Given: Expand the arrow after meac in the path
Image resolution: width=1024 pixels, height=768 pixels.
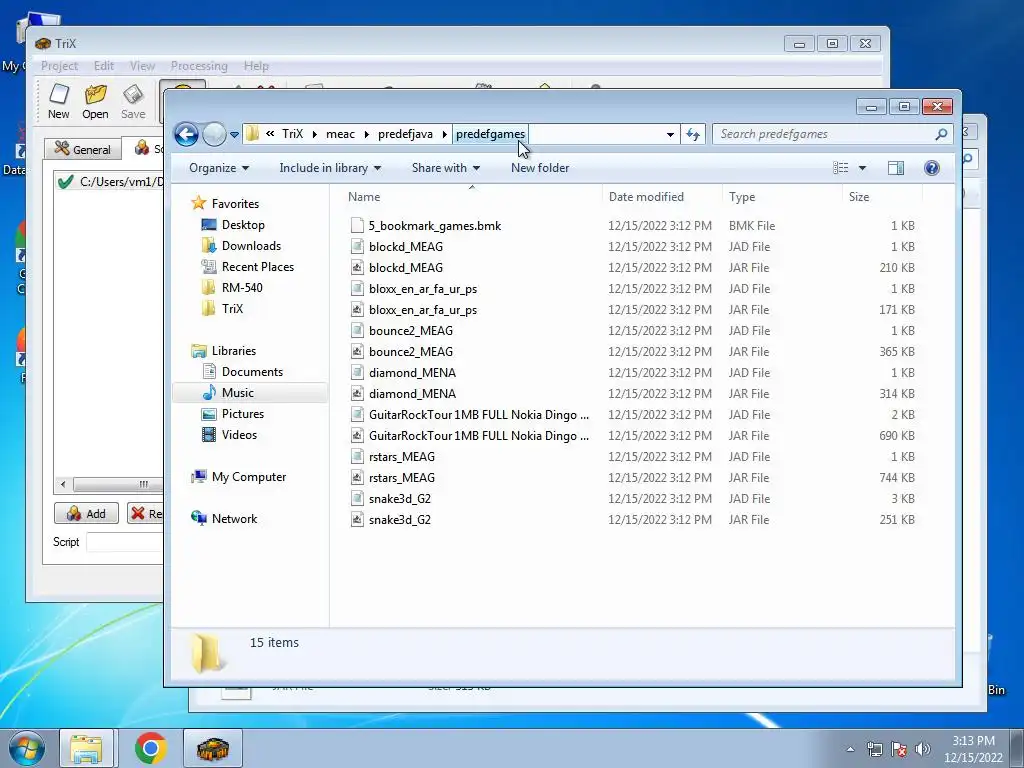Looking at the screenshot, I should click(366, 135).
